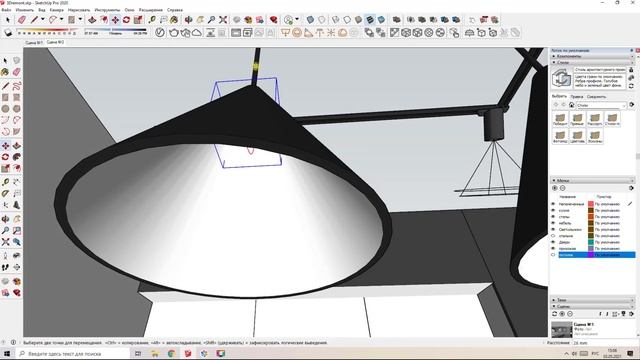Toggle visibility of second tag row
The height and width of the screenshot is (360, 640).
pyautogui.click(x=553, y=210)
